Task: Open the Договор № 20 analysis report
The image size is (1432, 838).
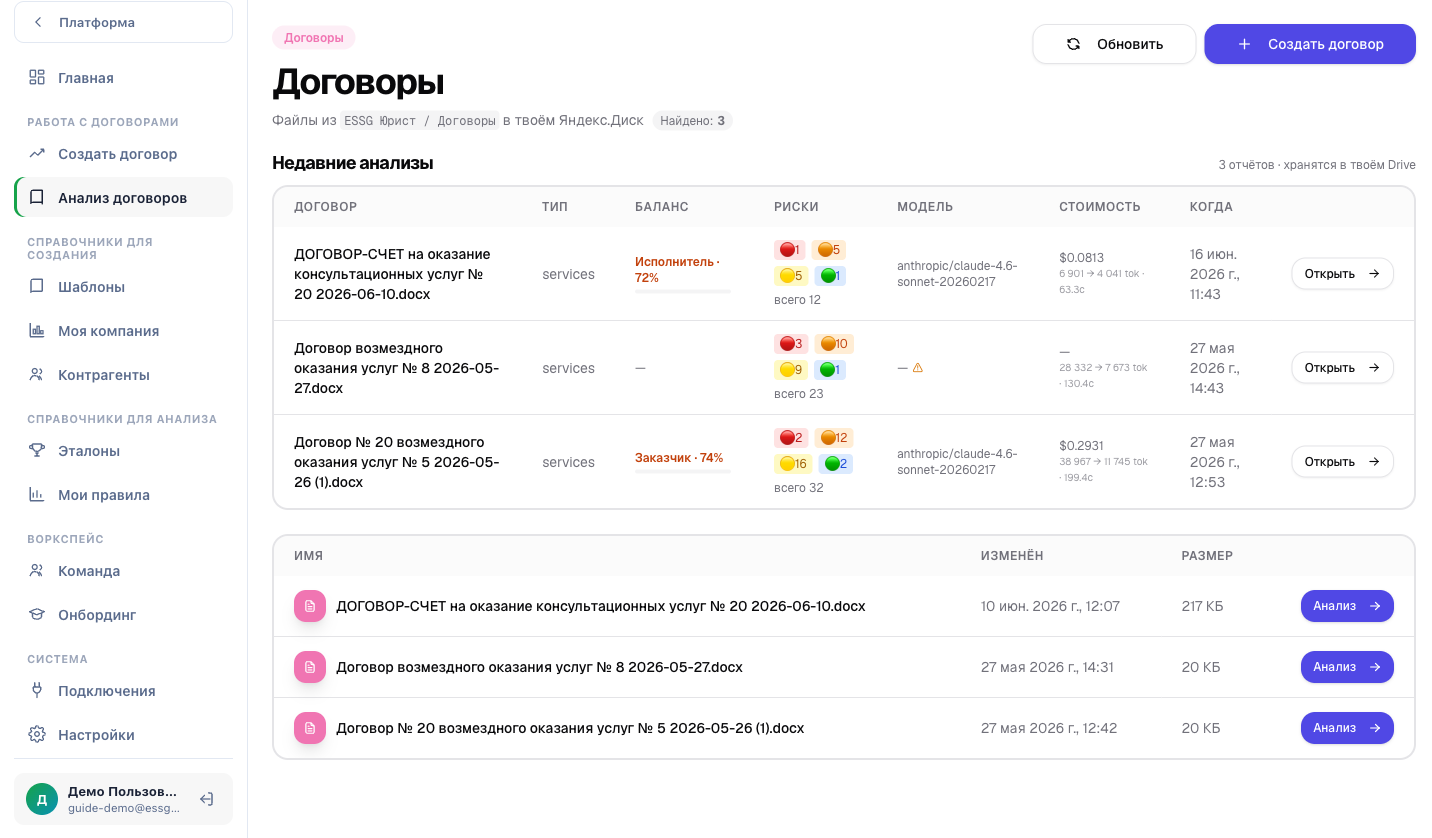Action: pyautogui.click(x=1342, y=462)
